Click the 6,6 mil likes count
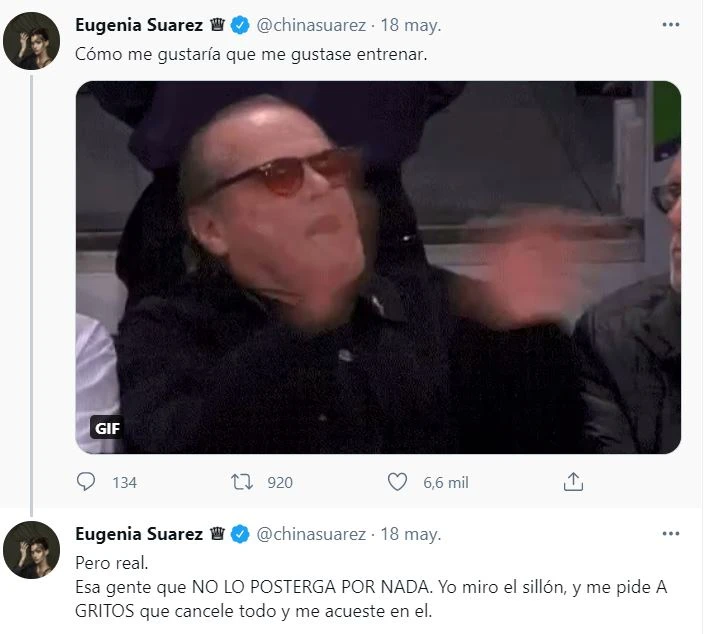The image size is (705, 634). [446, 482]
